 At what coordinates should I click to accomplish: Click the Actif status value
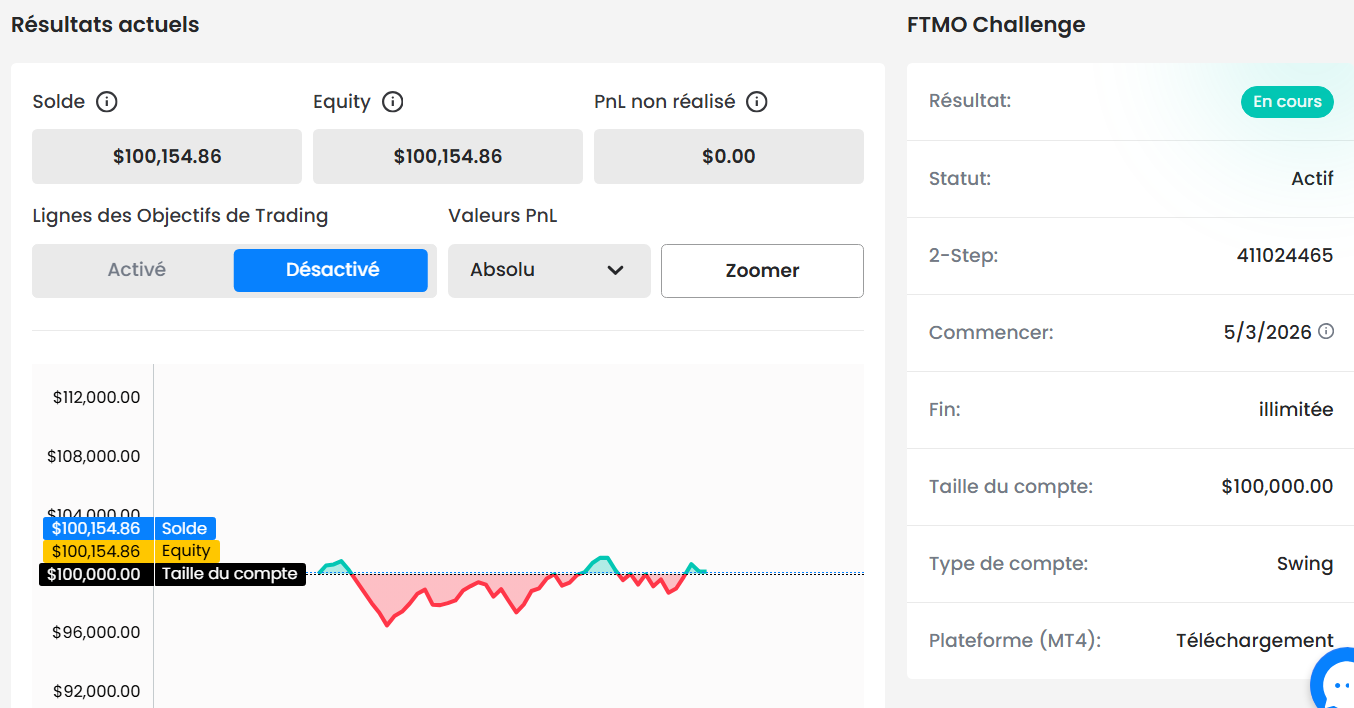tap(1312, 178)
